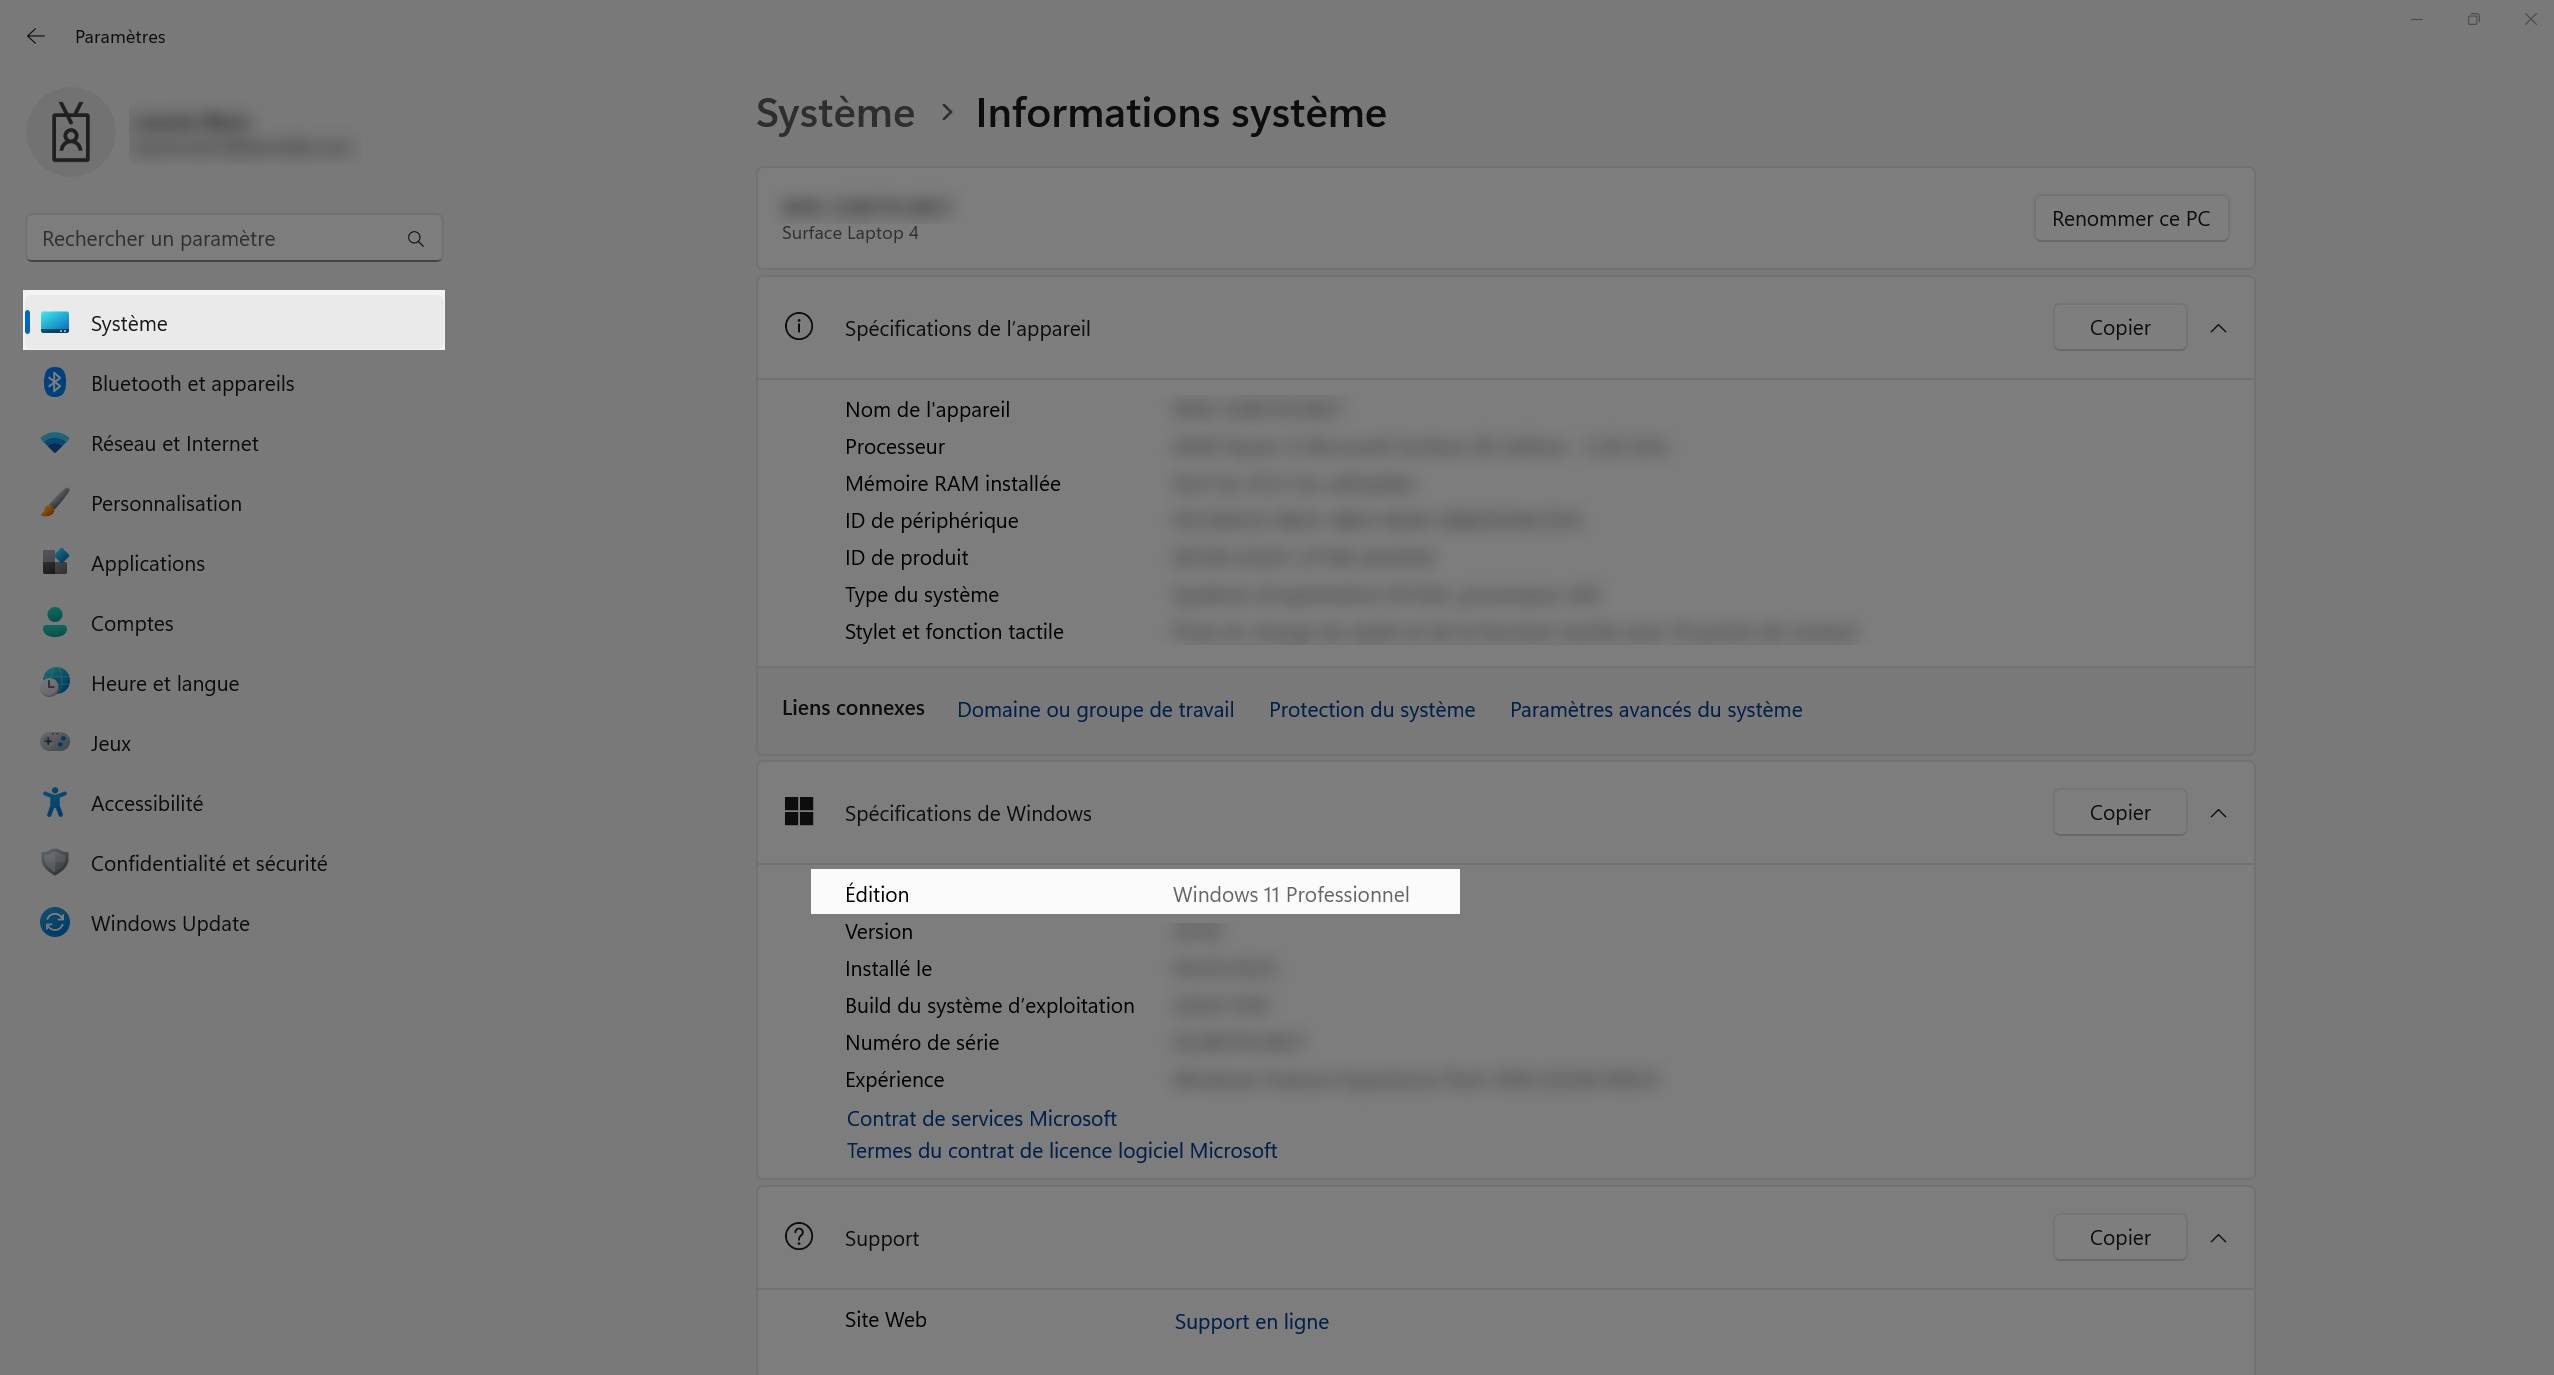Click ID de périphérique label
Viewport: 2554px width, 1375px height.
tap(931, 520)
